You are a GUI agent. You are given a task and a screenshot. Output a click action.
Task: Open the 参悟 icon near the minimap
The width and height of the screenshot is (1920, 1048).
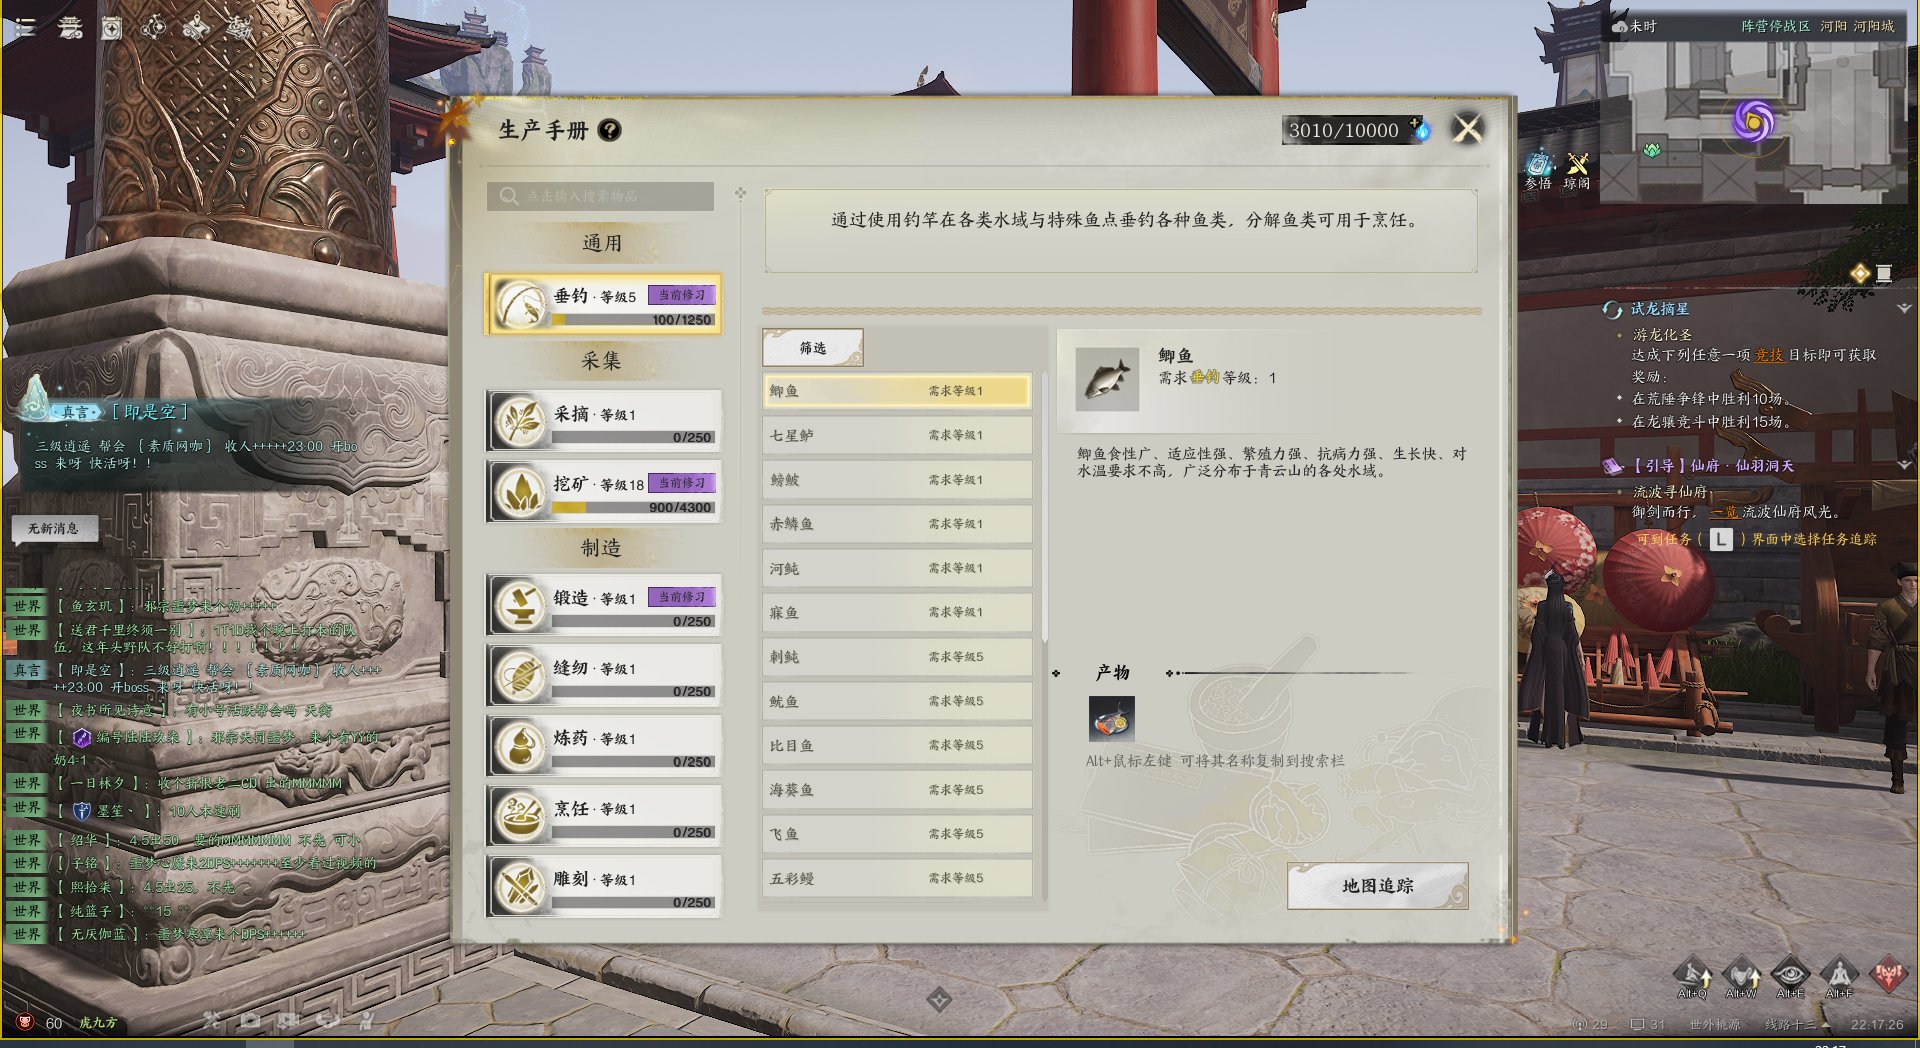click(x=1538, y=170)
